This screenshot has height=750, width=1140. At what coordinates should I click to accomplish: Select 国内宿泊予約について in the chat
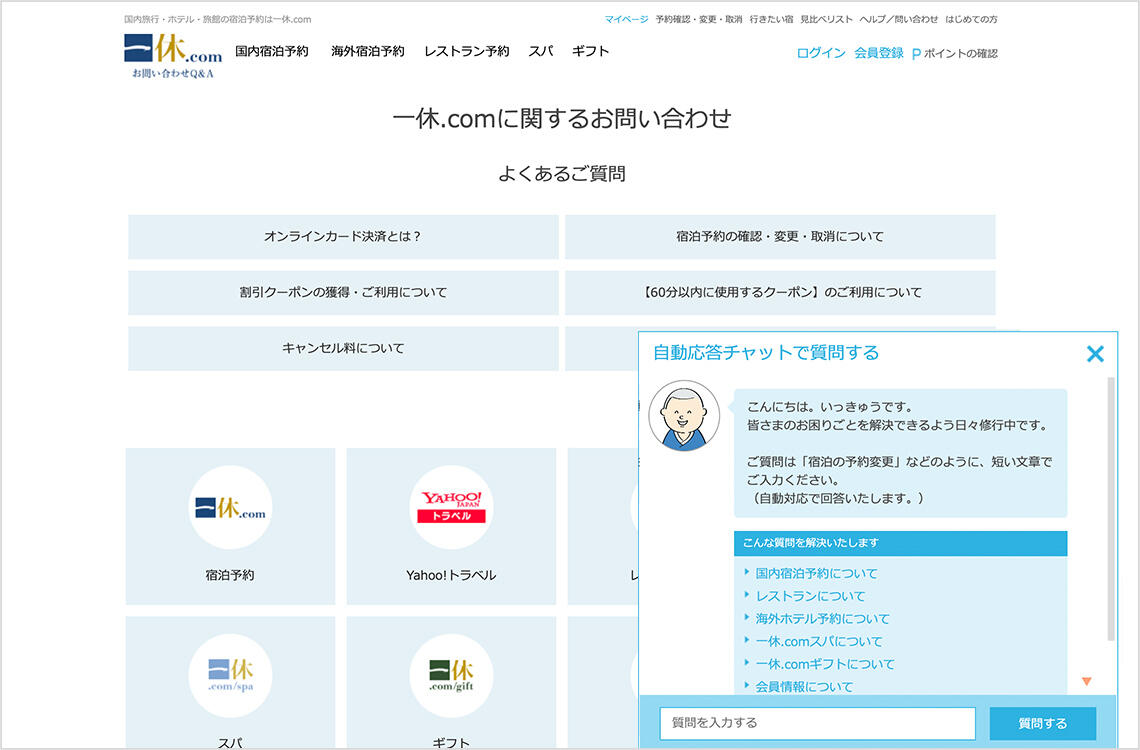pyautogui.click(x=816, y=573)
